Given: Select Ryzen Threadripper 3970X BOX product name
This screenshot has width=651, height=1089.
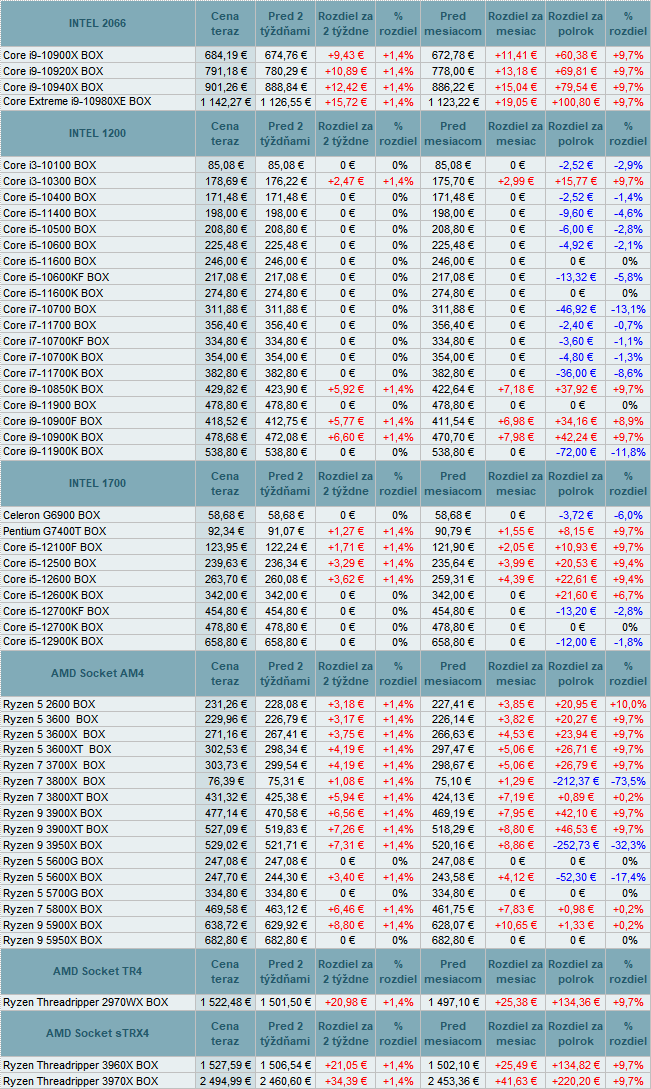Looking at the screenshot, I should (x=81, y=1081).
